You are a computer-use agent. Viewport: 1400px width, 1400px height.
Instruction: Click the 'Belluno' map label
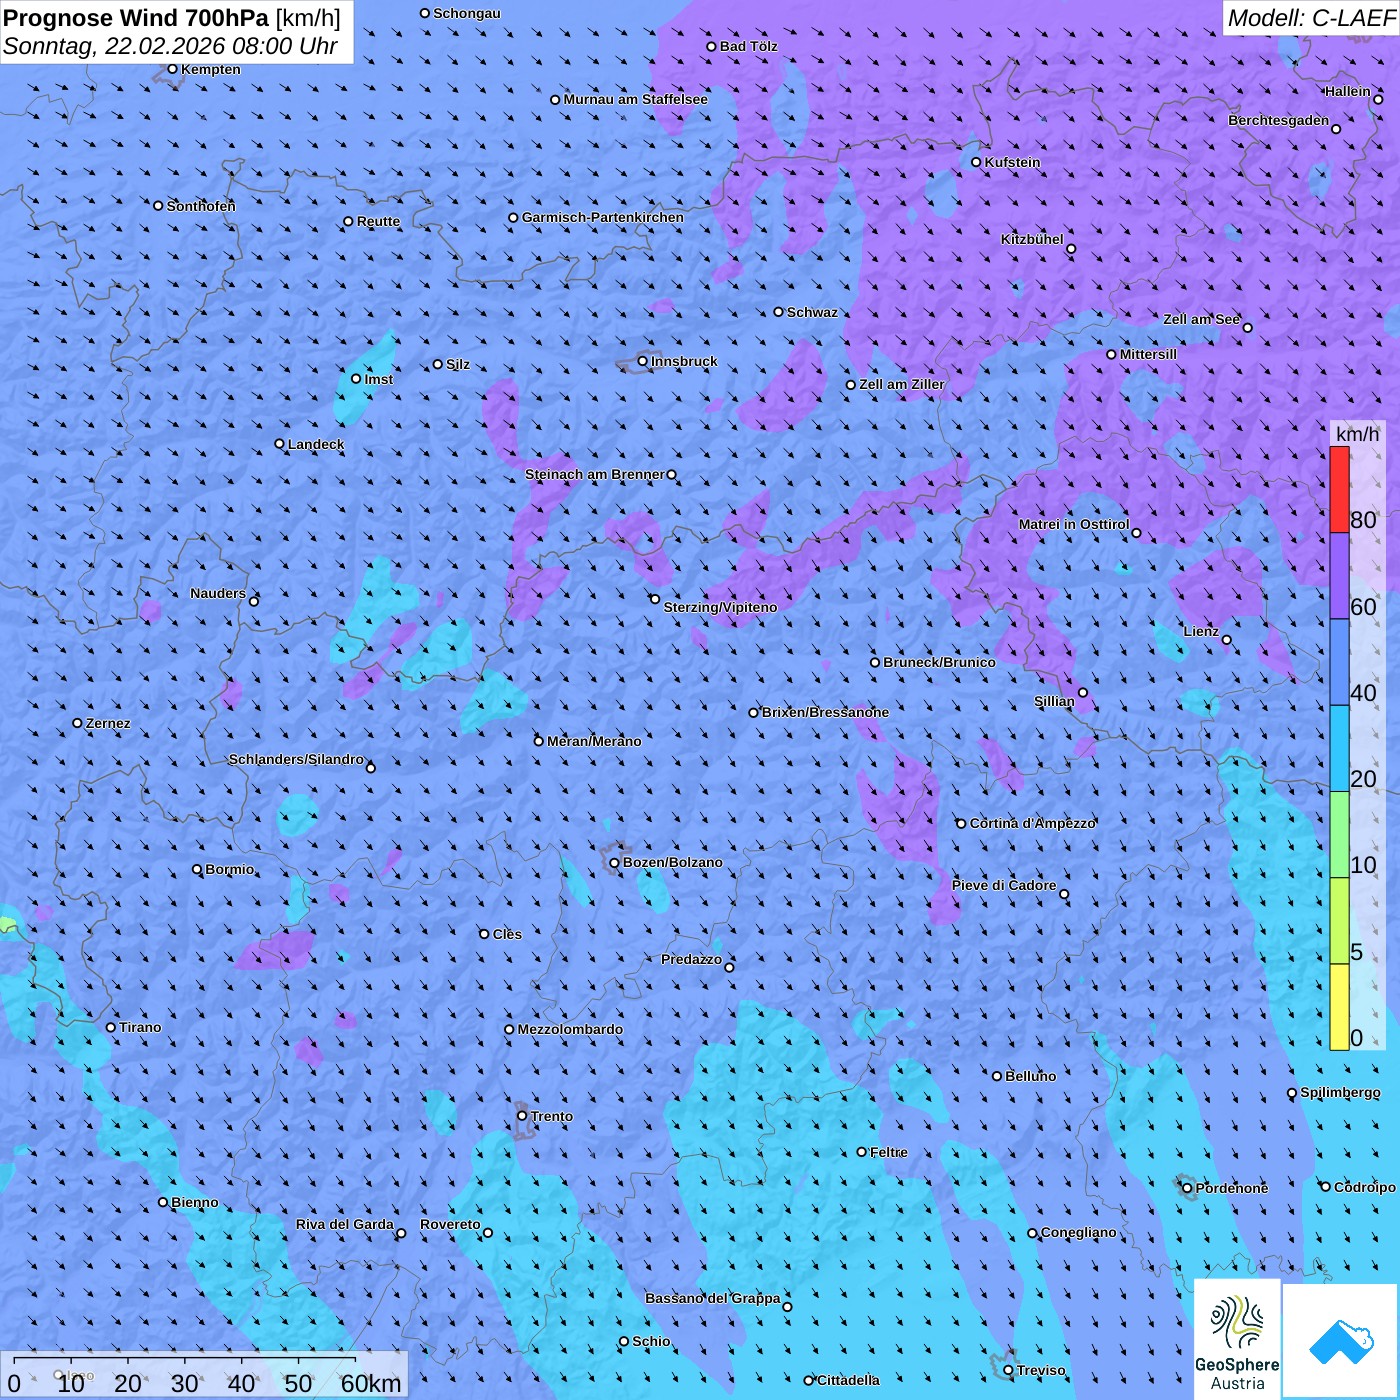pyautogui.click(x=1030, y=1076)
